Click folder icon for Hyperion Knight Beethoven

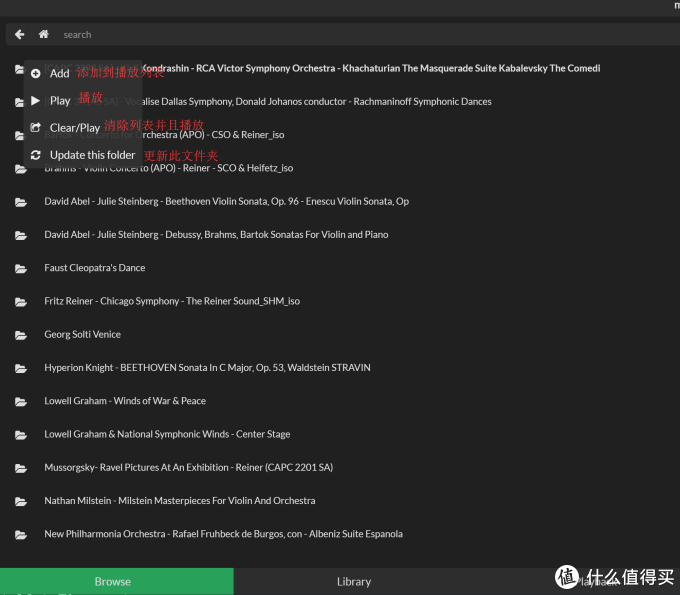pos(20,368)
